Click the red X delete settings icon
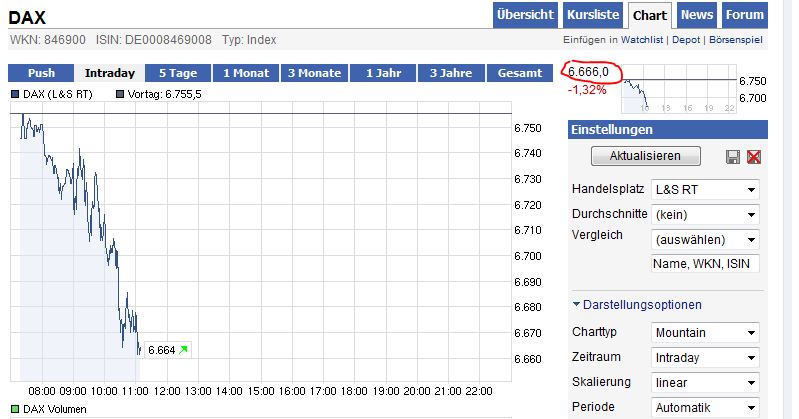This screenshot has height=419, width=799. 754,157
